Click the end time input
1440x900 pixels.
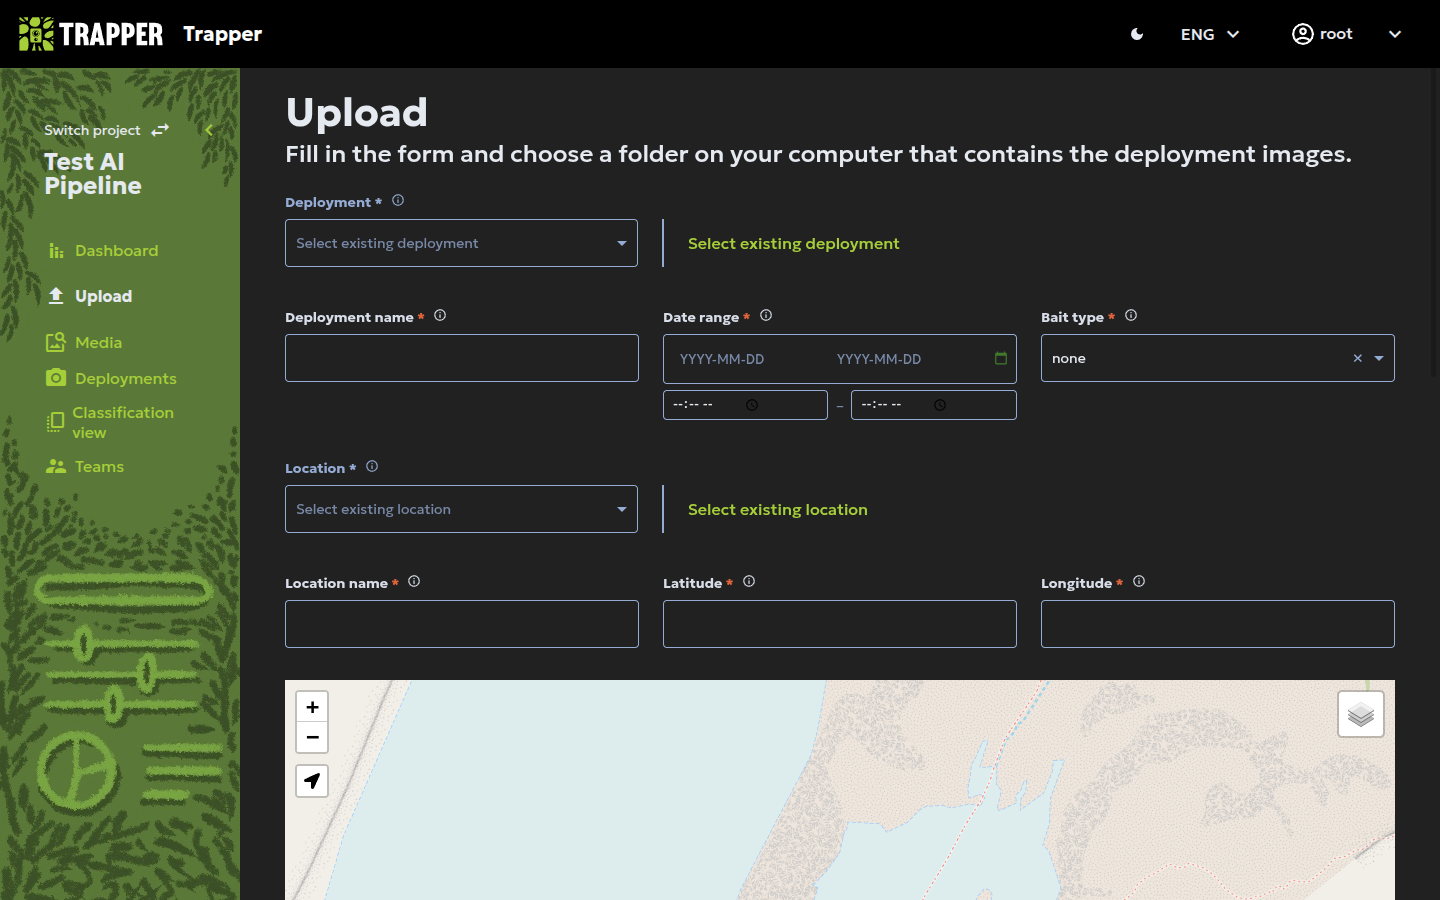[x=933, y=405]
